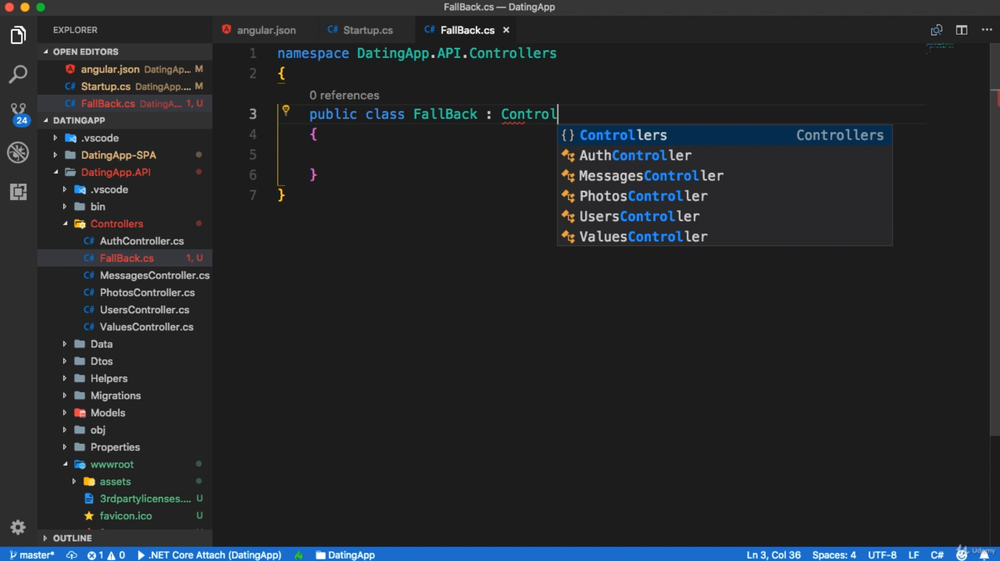Change encoding via UTF-8 status item
The height and width of the screenshot is (561, 1000).
click(882, 555)
